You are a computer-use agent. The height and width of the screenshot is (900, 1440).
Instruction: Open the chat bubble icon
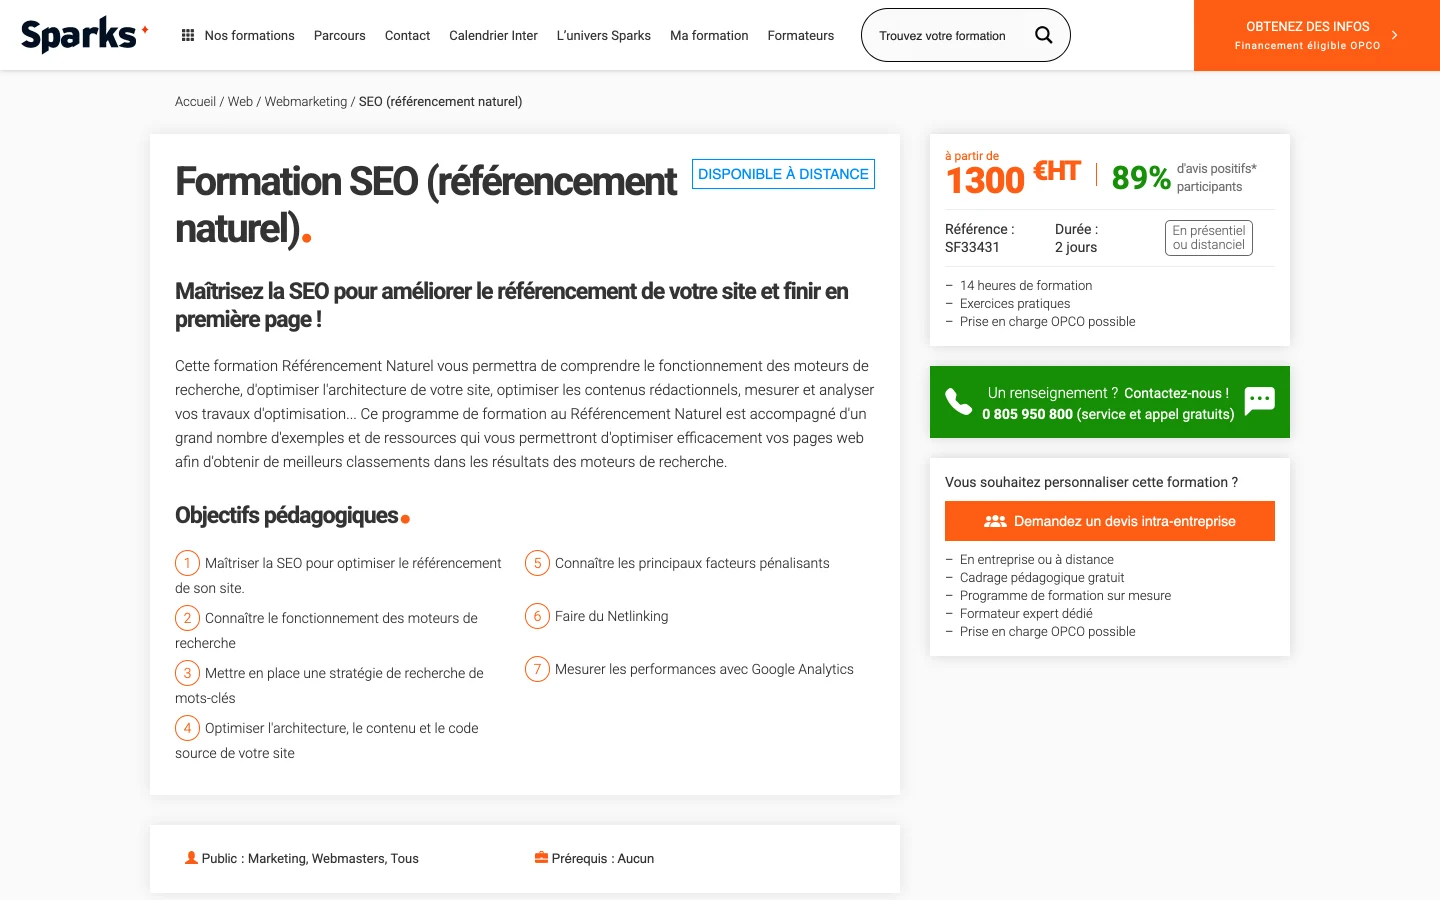[x=1259, y=401]
